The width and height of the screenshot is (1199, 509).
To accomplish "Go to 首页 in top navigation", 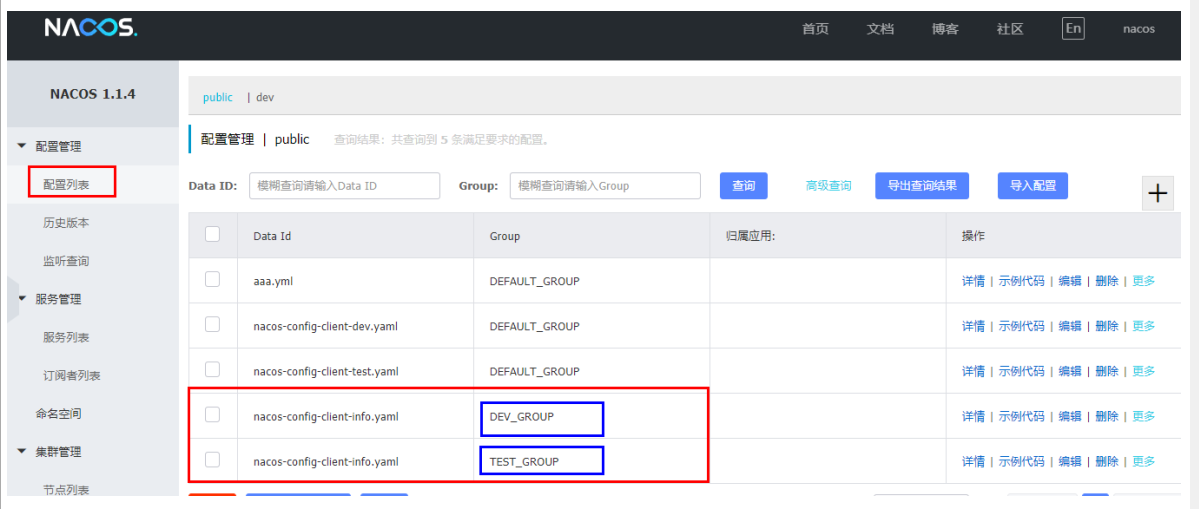I will 815,29.
